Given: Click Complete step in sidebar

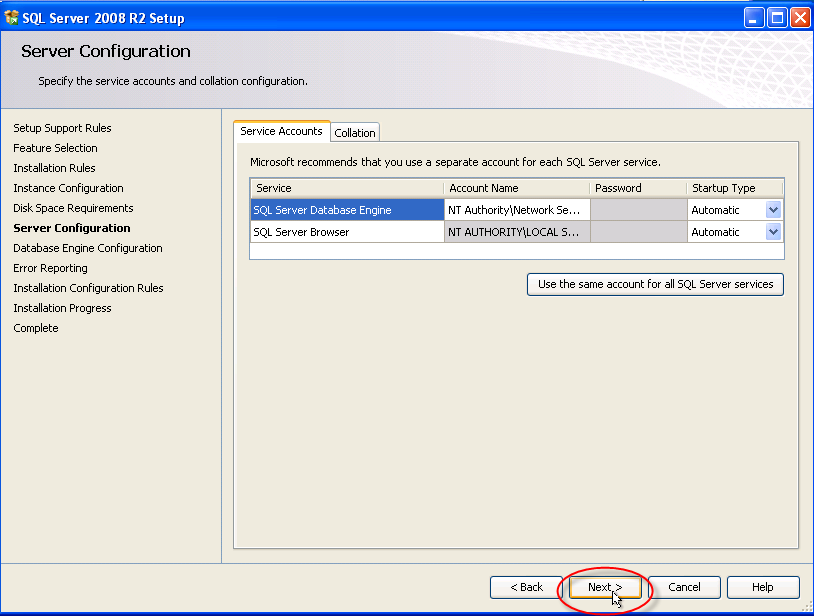Looking at the screenshot, I should coord(36,328).
